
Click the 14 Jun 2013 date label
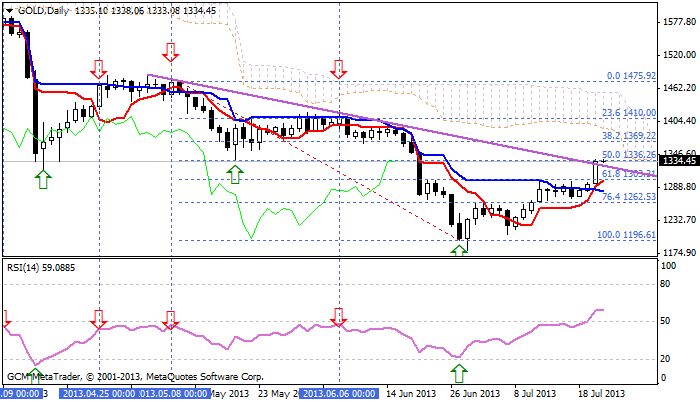coord(411,394)
